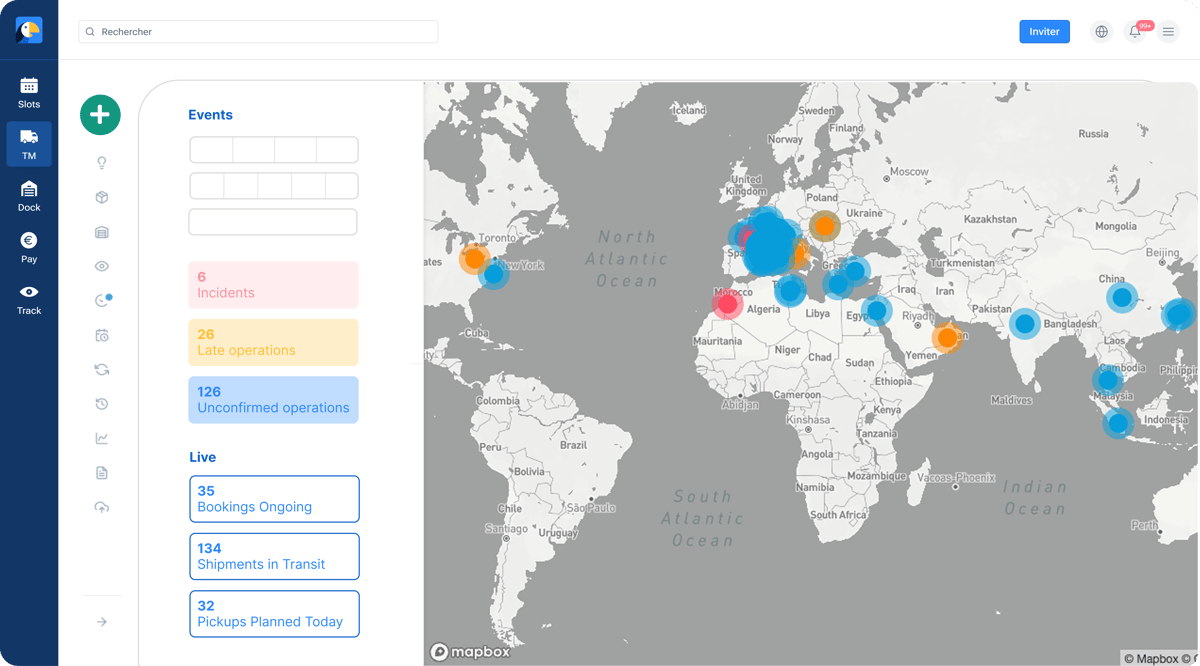Toggle the eye visibility icon in sidebar
The height and width of the screenshot is (666, 1200).
coord(101,266)
